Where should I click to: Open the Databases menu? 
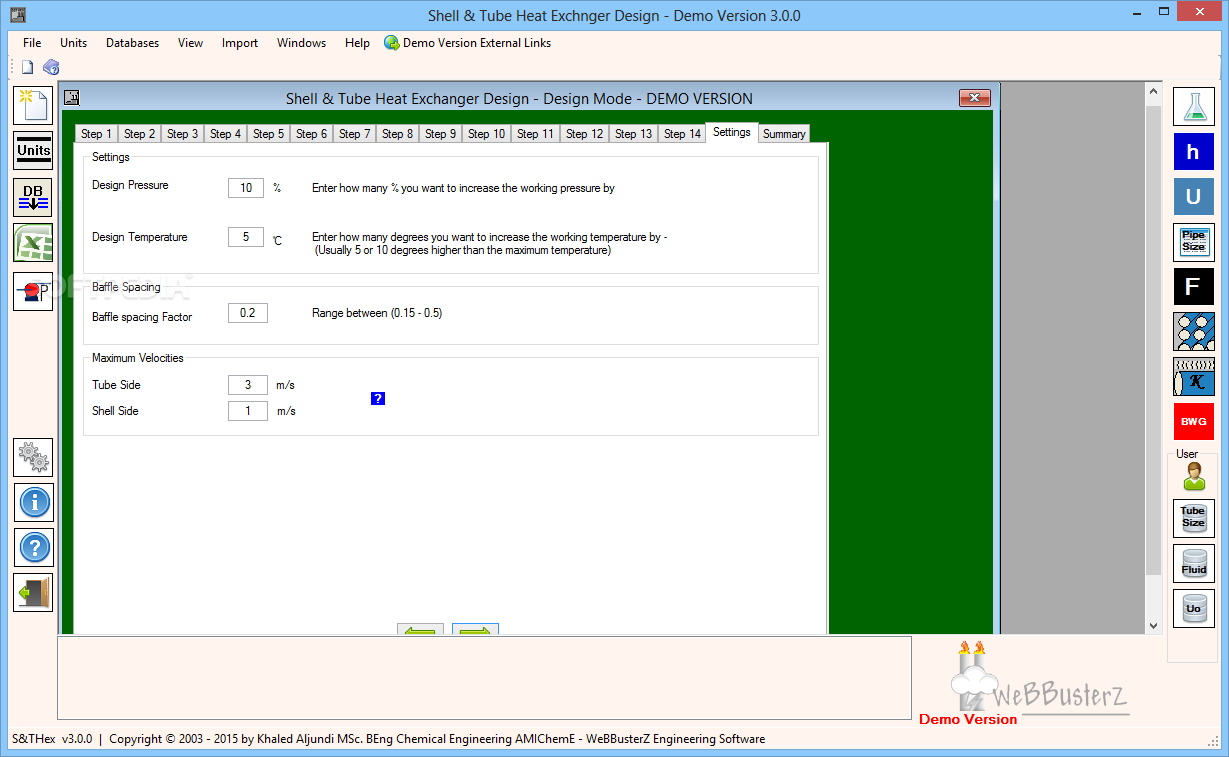point(132,43)
